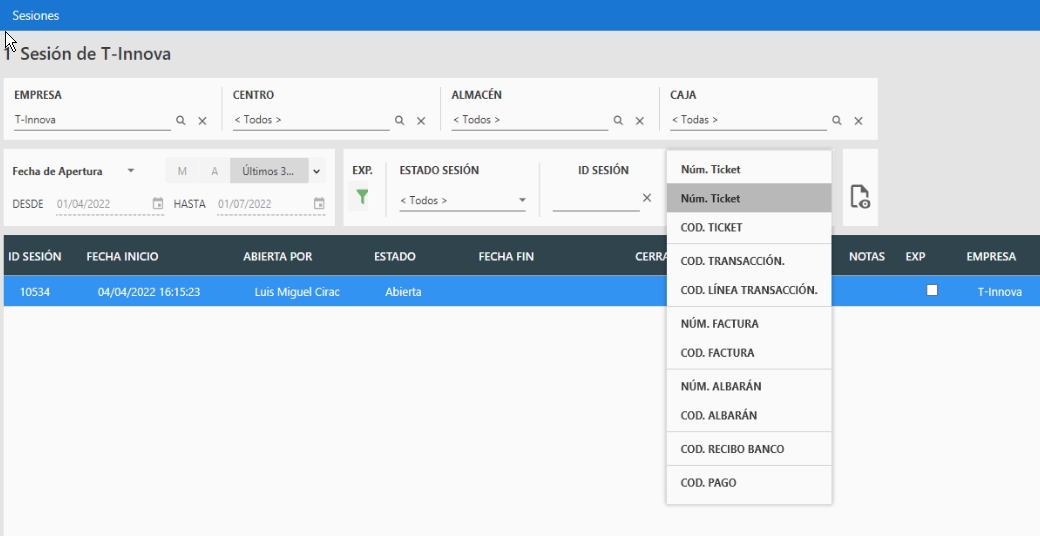Open the DESDE date calendar picker
Image resolution: width=1040 pixels, height=536 pixels.
pyautogui.click(x=158, y=204)
